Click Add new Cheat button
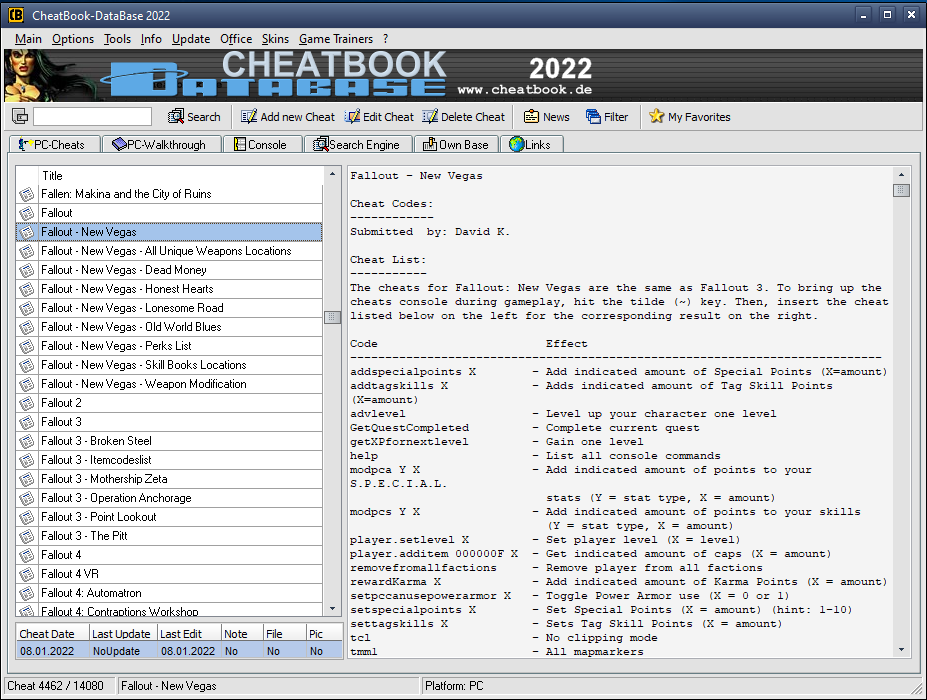Viewport: 927px width, 700px height. (288, 116)
